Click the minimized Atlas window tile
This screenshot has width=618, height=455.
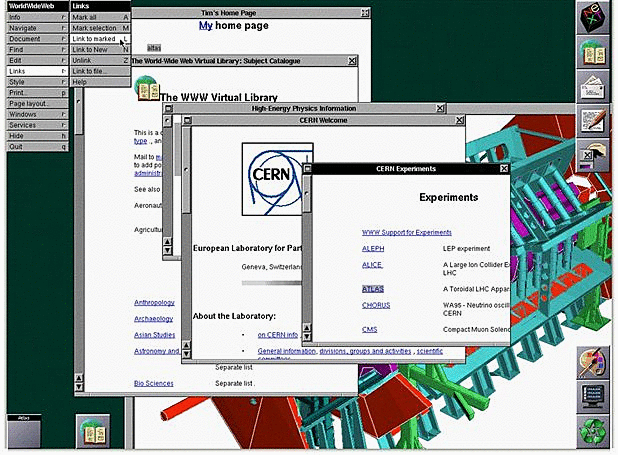(24, 431)
